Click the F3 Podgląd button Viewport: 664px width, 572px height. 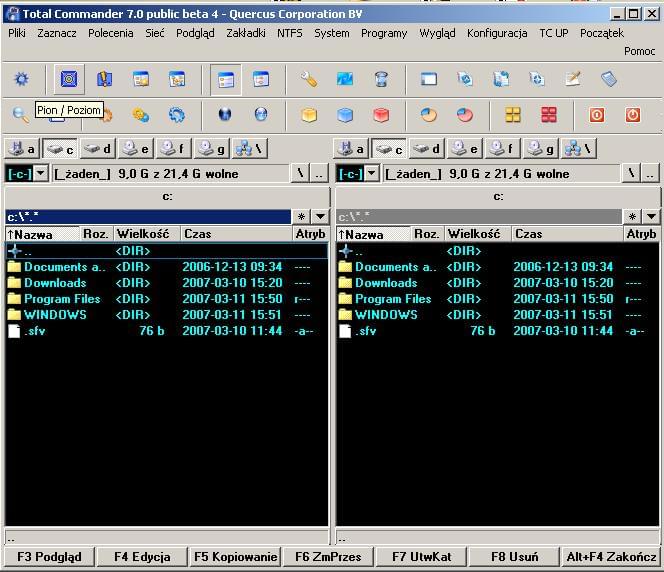pos(49,557)
